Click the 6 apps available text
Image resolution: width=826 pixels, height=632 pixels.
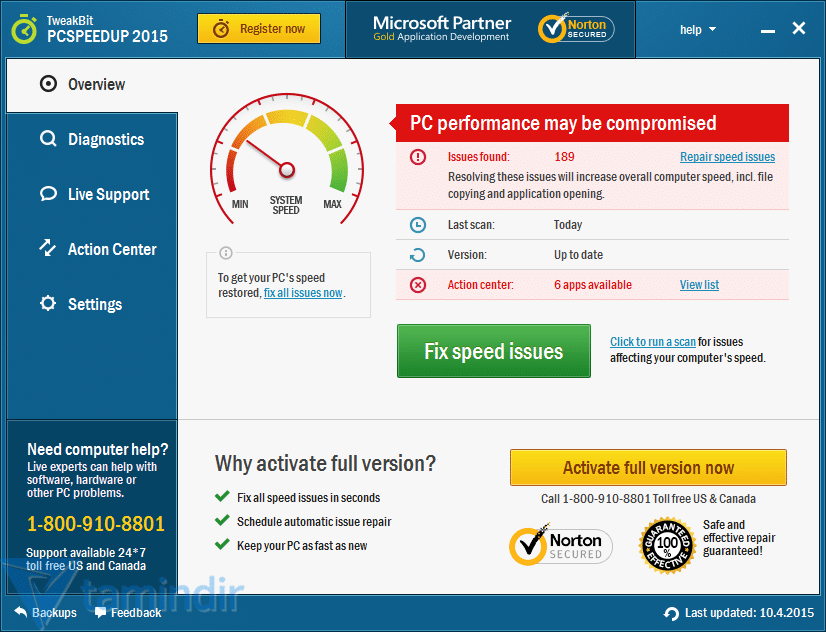pyautogui.click(x=593, y=285)
